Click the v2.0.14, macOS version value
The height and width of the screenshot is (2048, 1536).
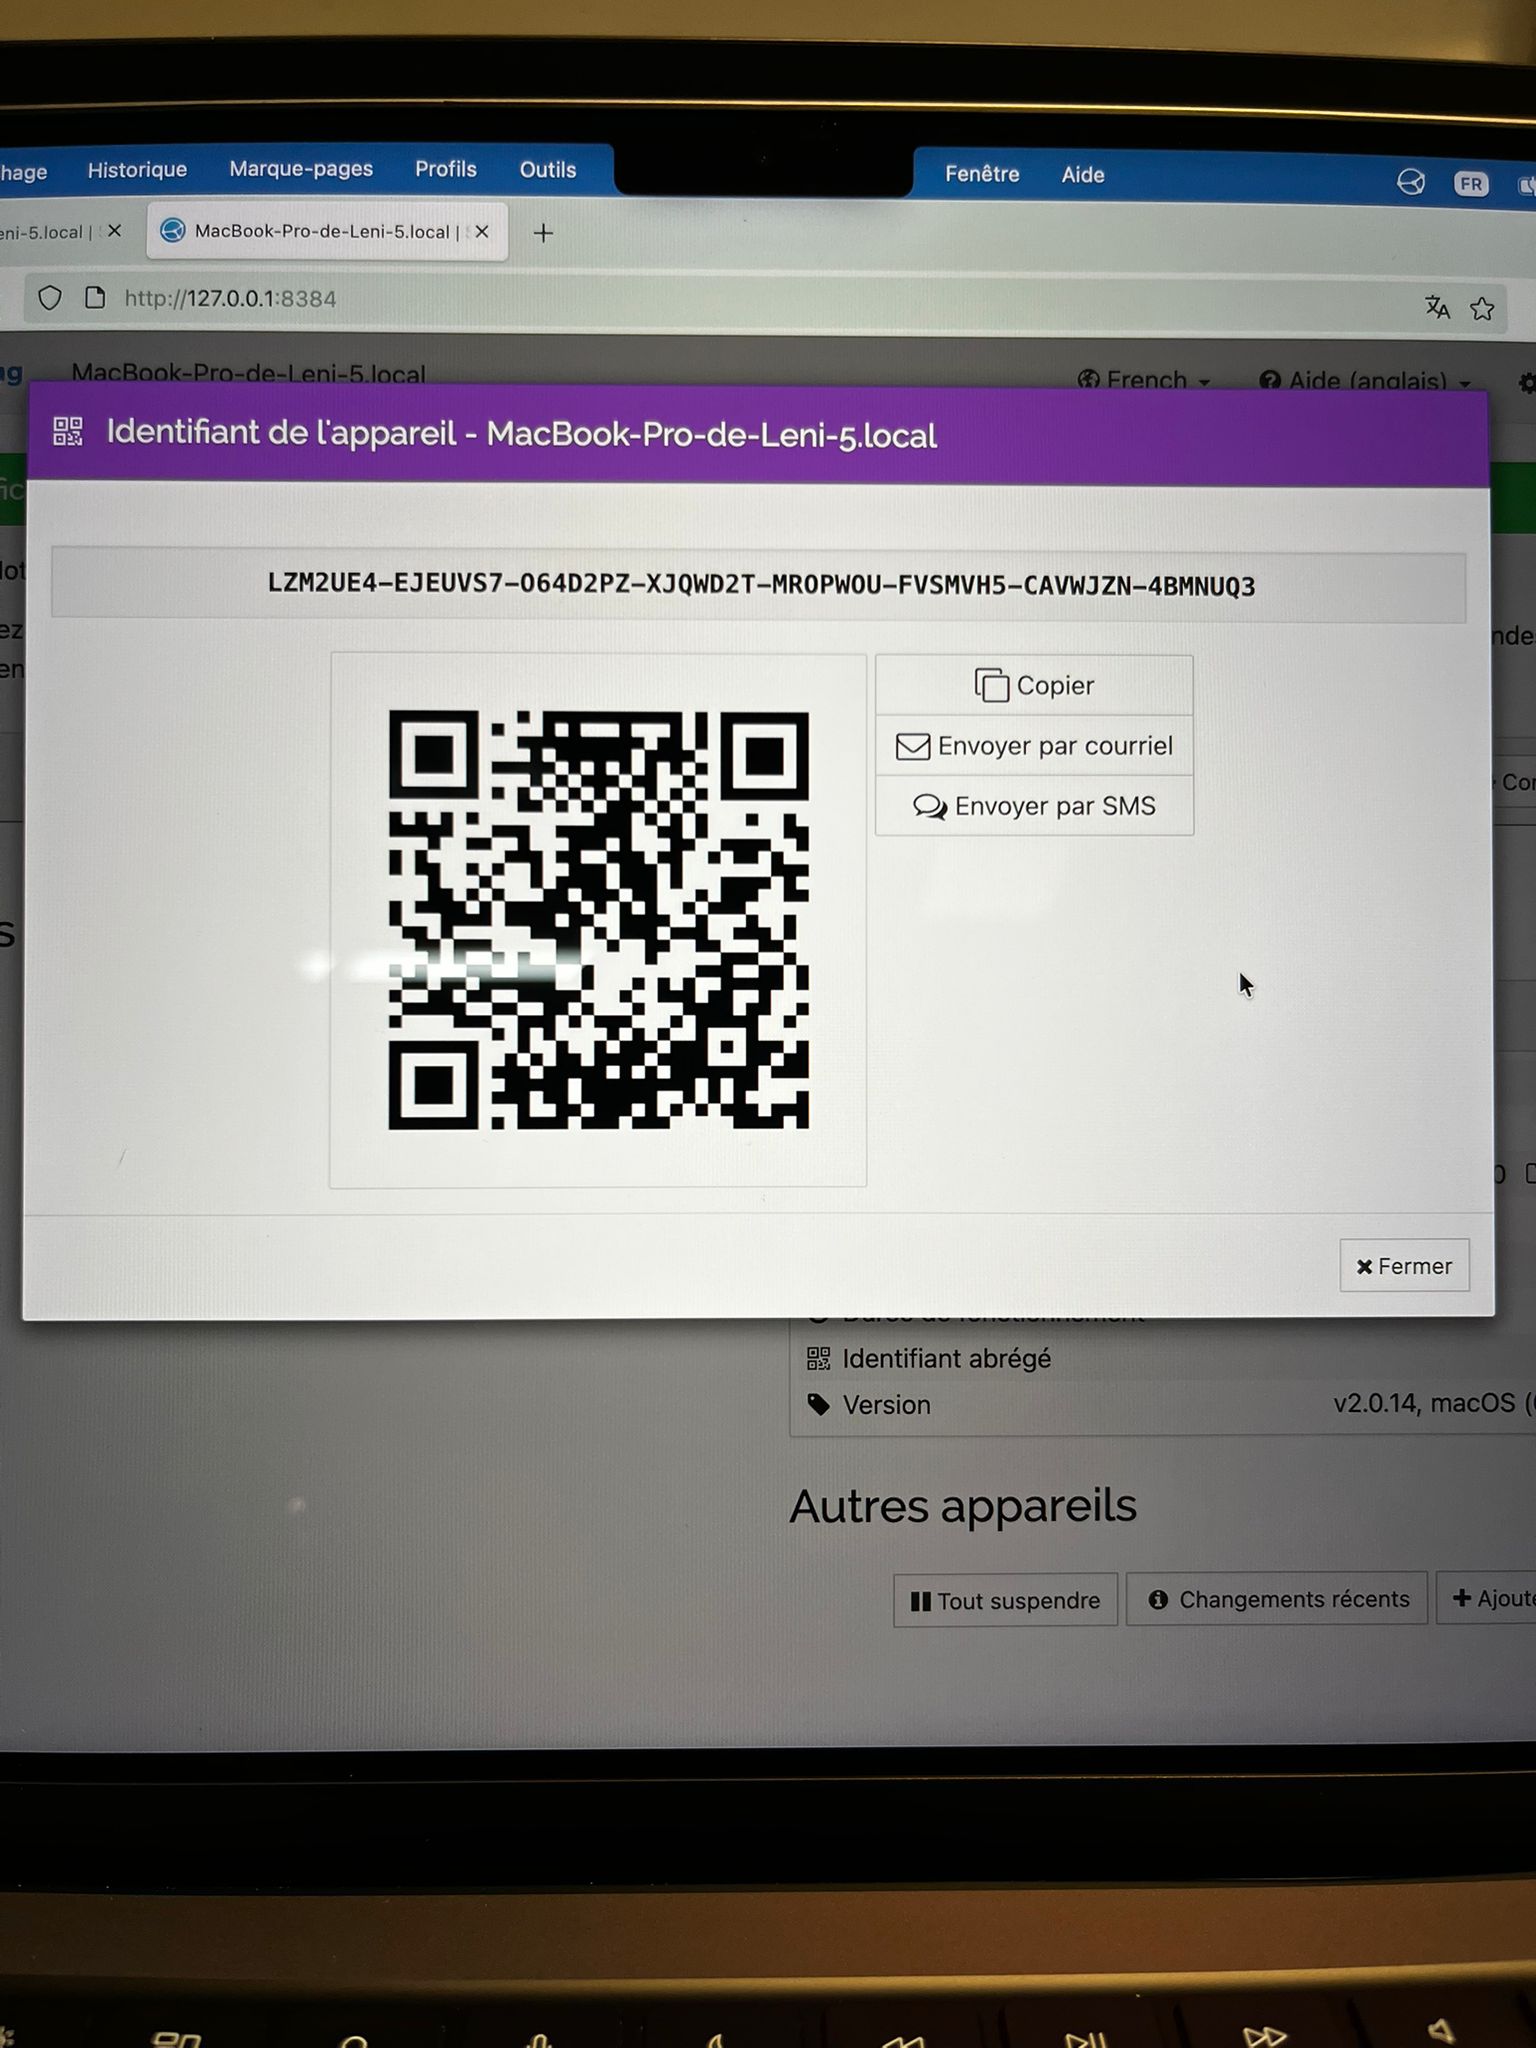click(x=1434, y=1403)
